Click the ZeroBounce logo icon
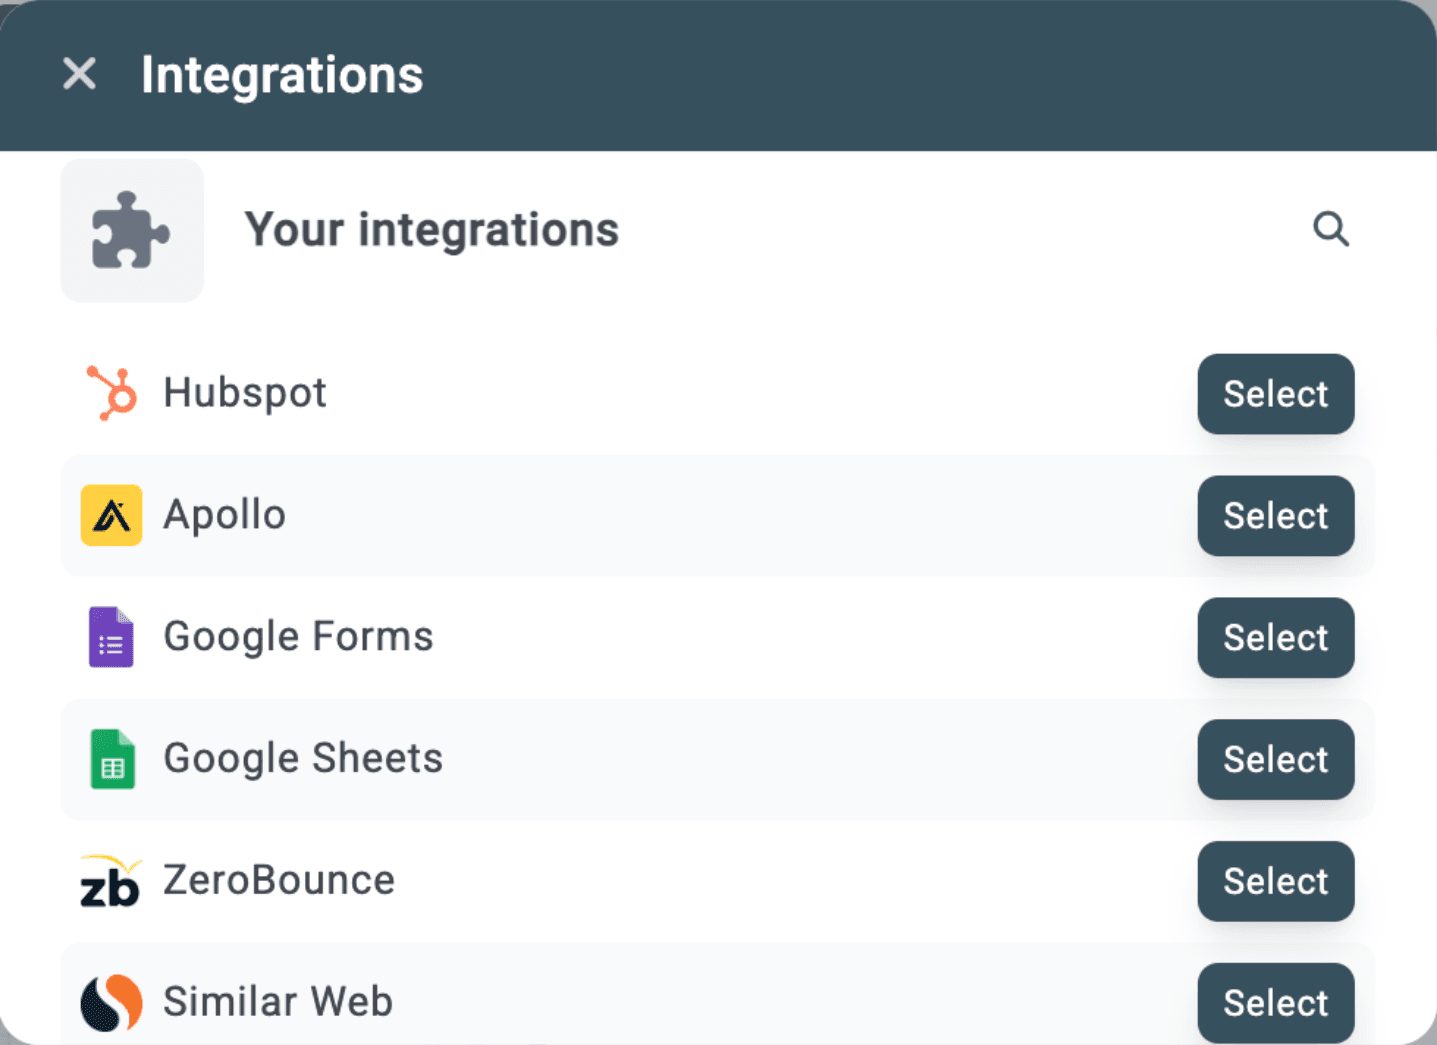Screen dimensions: 1437x1045 point(110,881)
